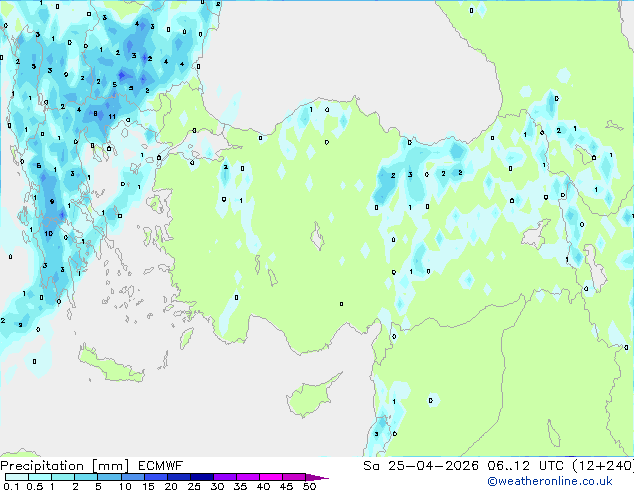Pick the legend swatch between 25 and 30

(x=202, y=477)
